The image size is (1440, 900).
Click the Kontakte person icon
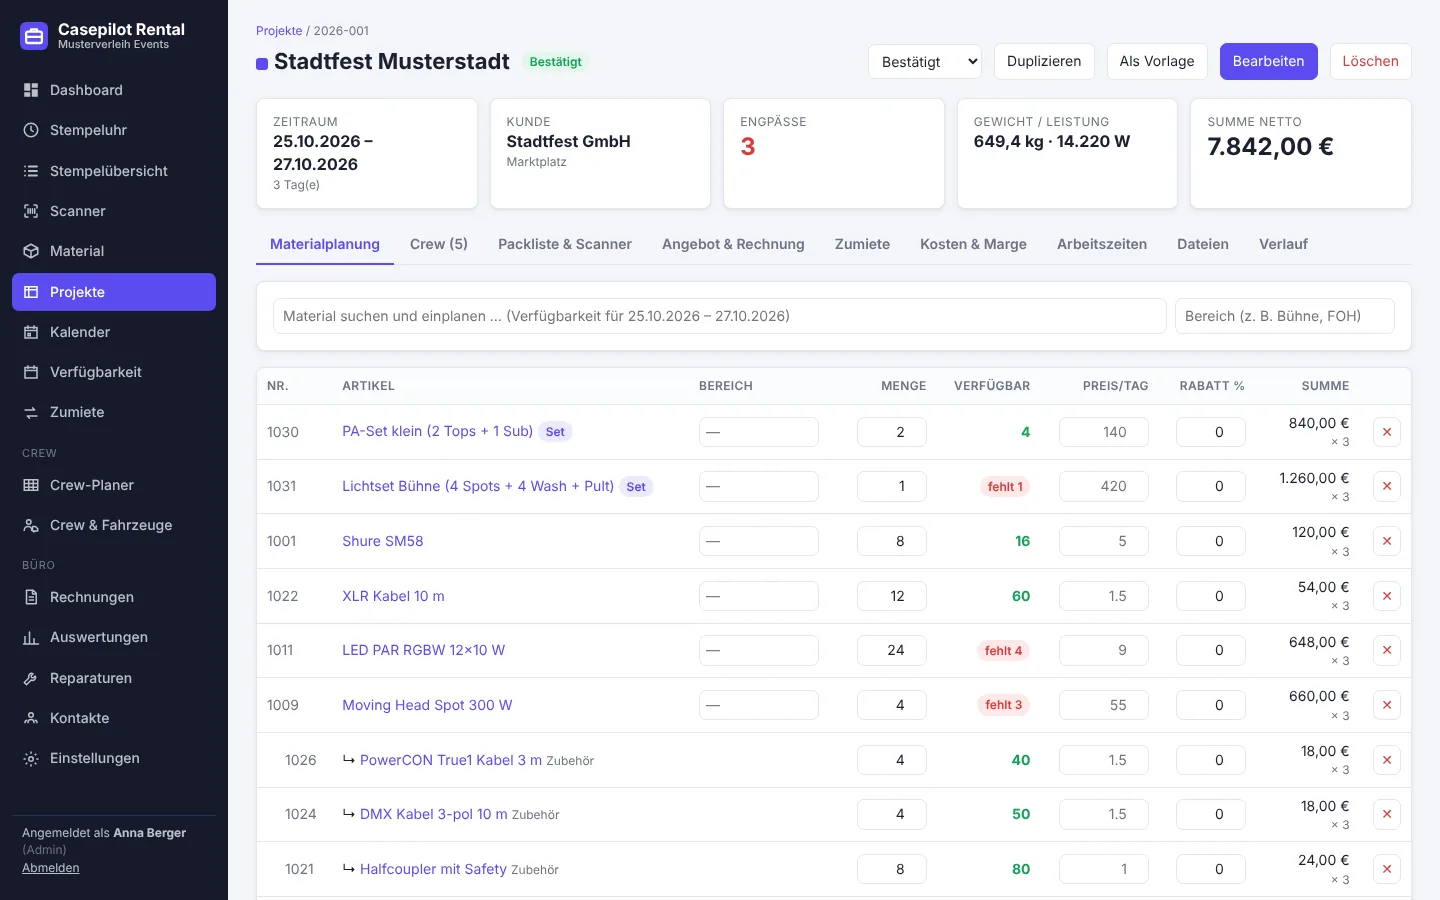click(31, 718)
